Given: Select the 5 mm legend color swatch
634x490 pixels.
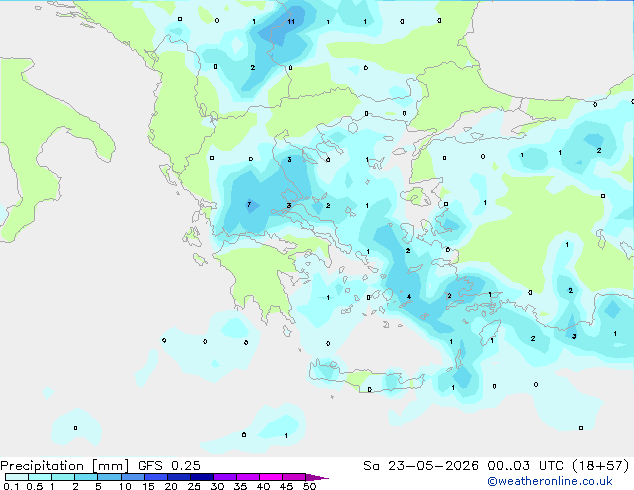Looking at the screenshot, I should [109, 477].
